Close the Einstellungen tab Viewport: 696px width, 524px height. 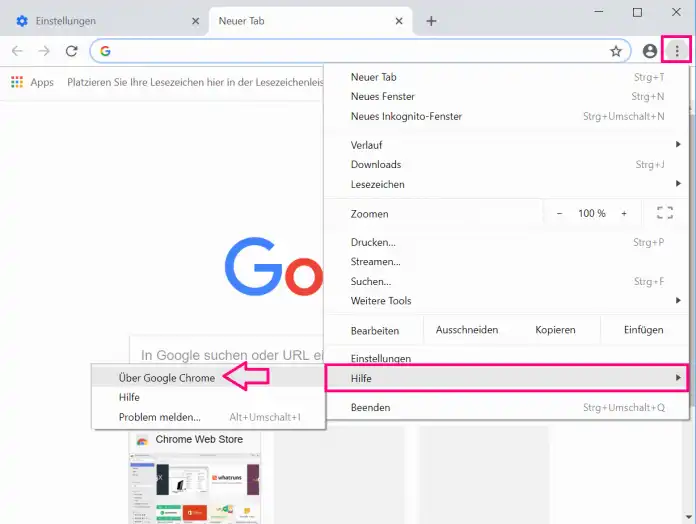point(195,21)
